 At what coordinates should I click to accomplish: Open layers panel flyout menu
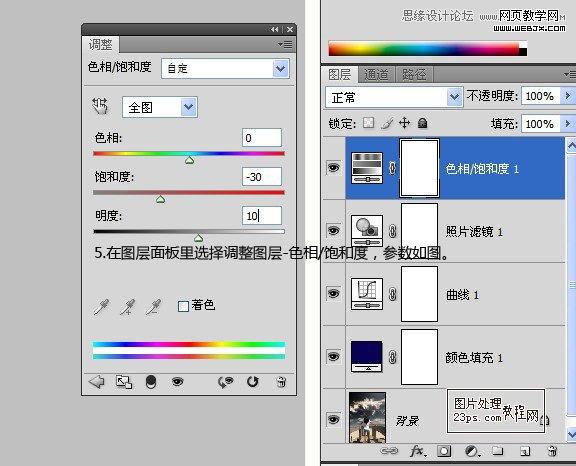tap(570, 75)
